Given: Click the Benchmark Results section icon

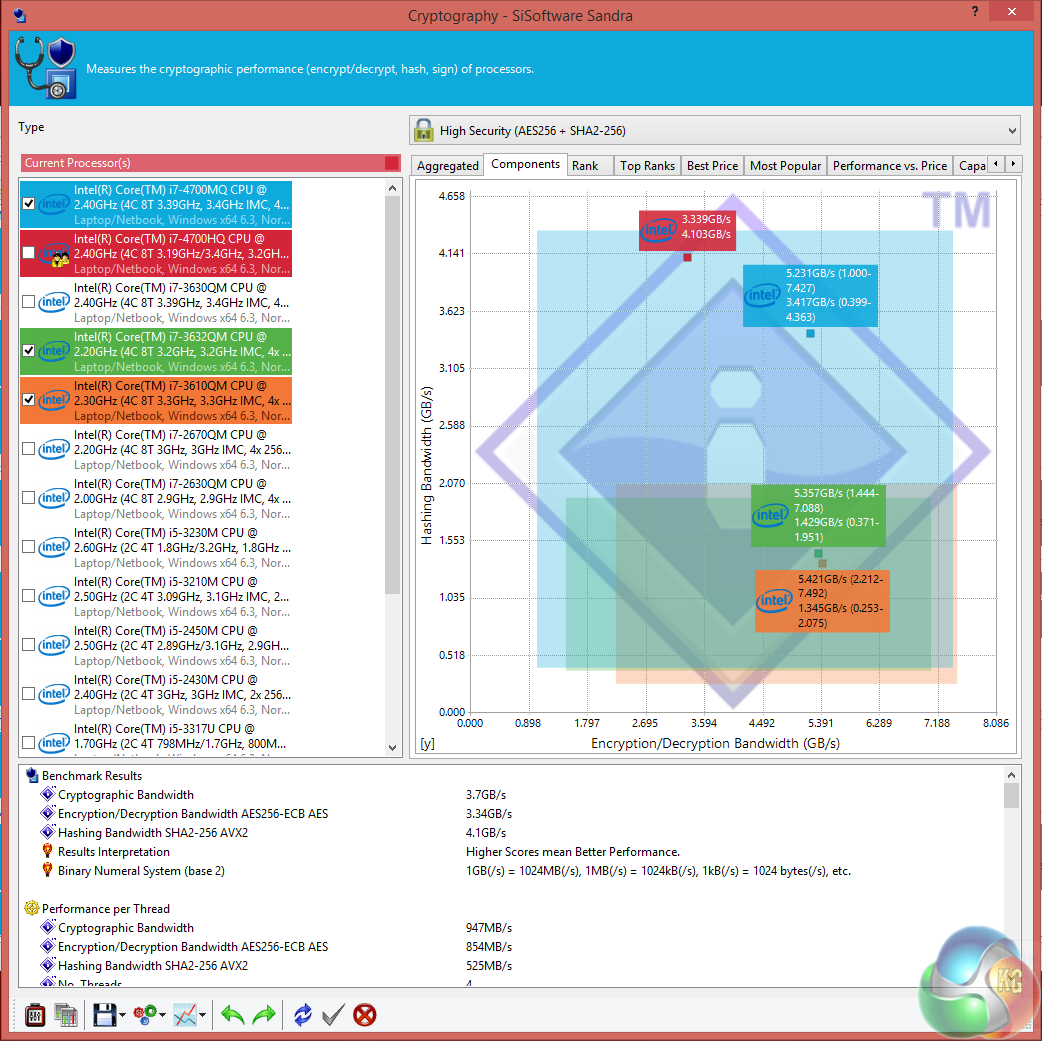Looking at the screenshot, I should point(31,775).
